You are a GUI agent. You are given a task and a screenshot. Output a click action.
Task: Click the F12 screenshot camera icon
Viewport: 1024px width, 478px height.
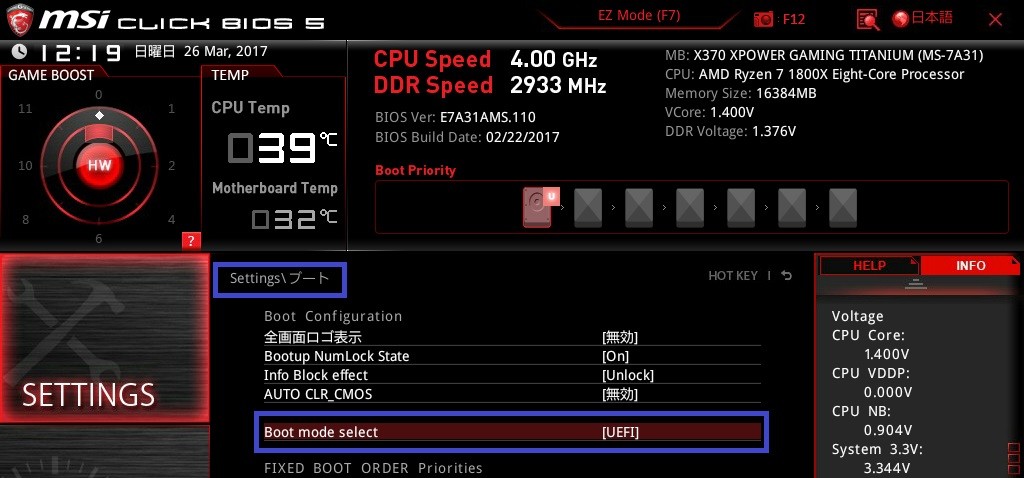[x=763, y=19]
